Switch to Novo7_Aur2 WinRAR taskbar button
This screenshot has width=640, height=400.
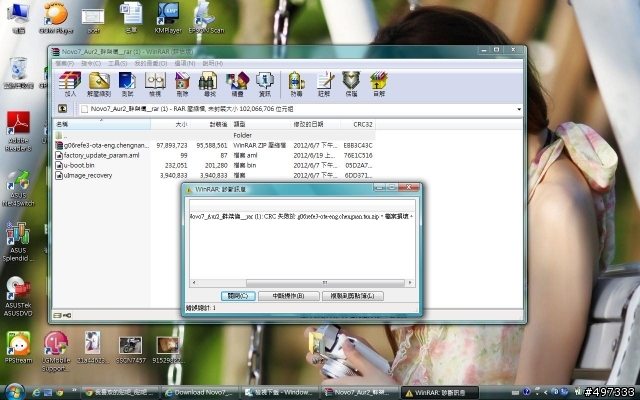coord(360,393)
